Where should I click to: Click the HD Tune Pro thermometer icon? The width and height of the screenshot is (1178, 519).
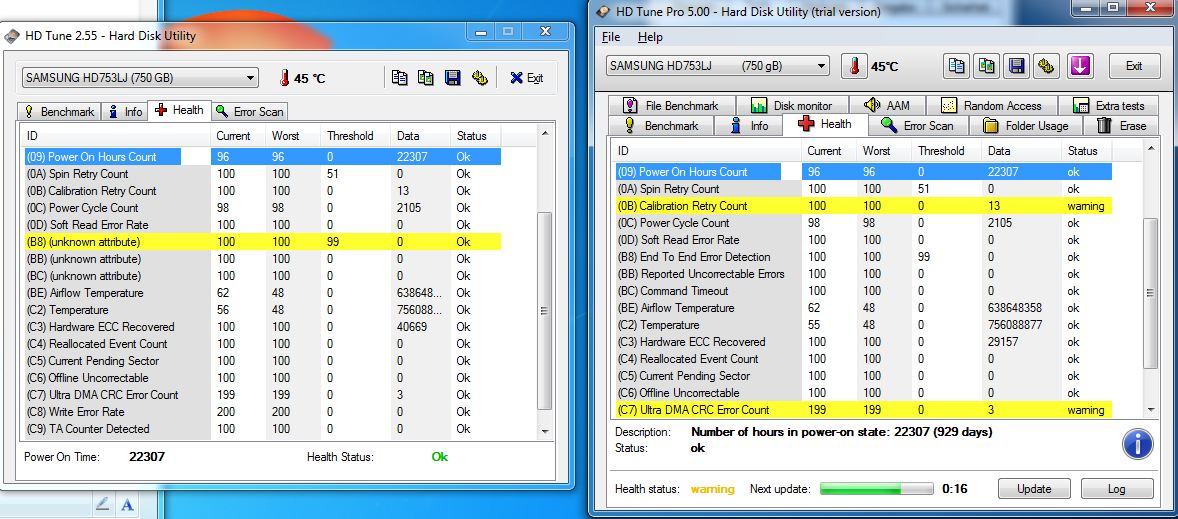coord(854,66)
